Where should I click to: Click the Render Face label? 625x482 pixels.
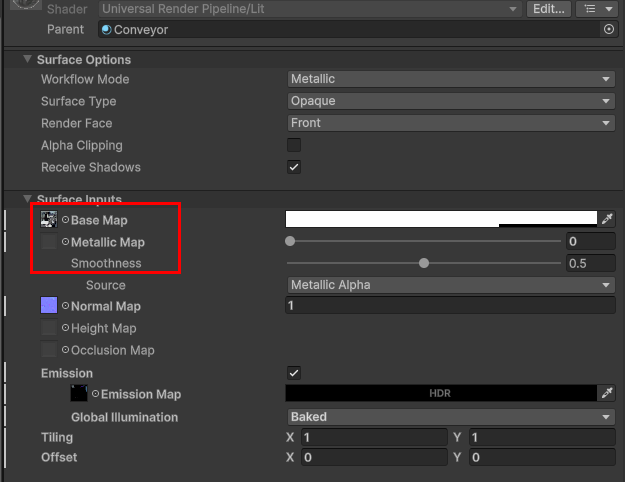(x=77, y=123)
